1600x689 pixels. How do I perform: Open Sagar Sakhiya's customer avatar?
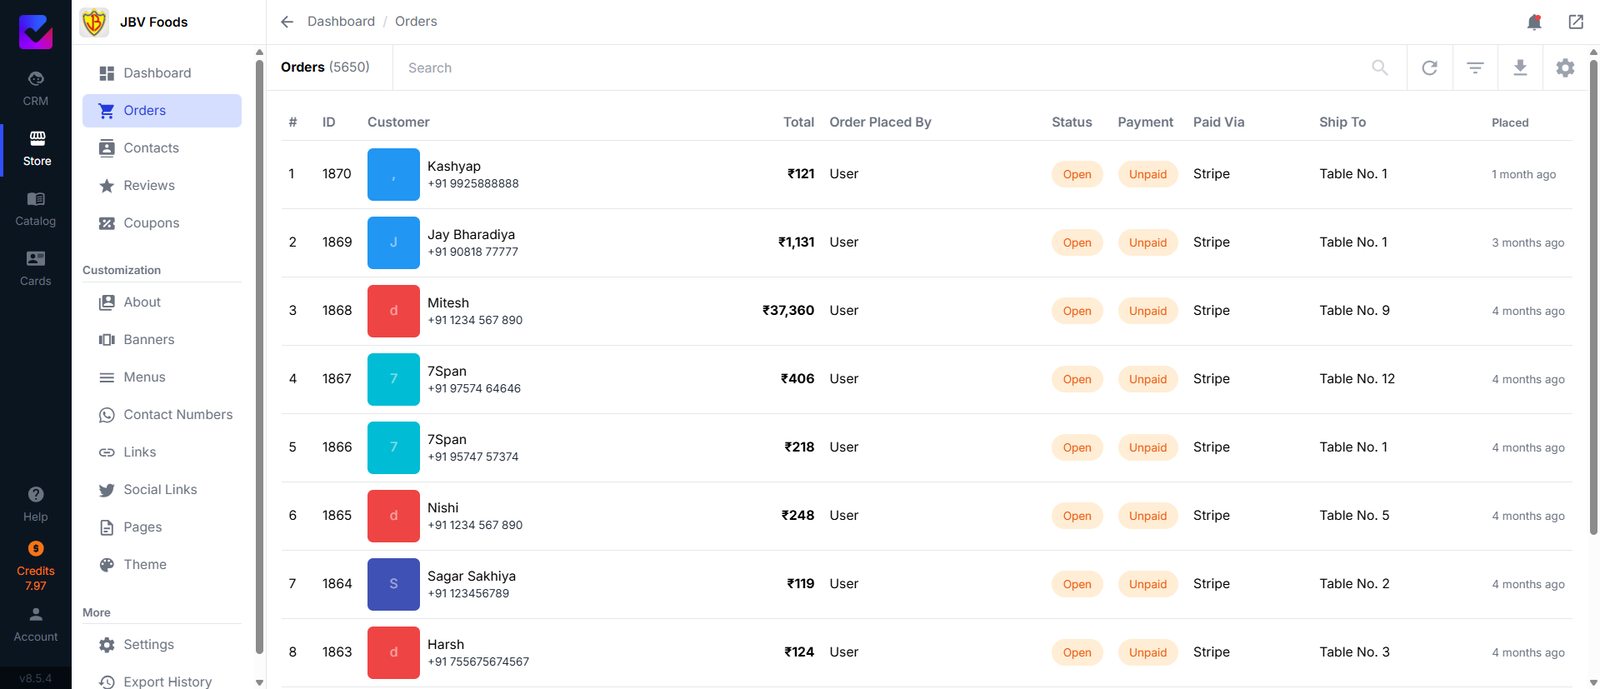pyautogui.click(x=393, y=584)
